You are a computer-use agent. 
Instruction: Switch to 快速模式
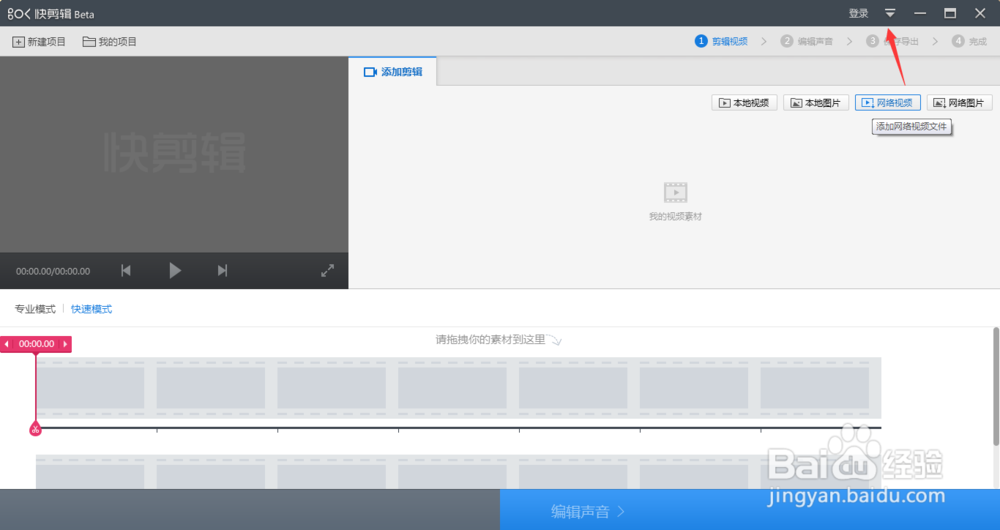91,309
